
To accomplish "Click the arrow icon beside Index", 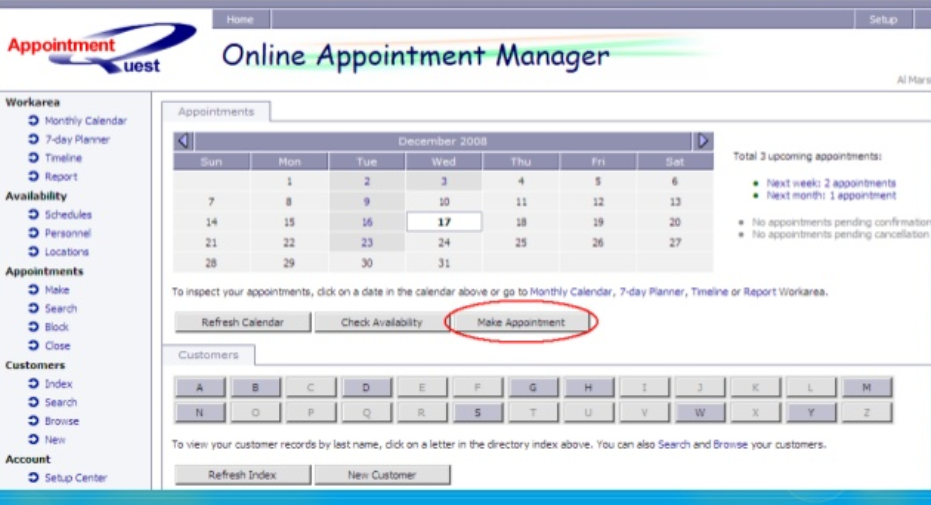I will [33, 384].
